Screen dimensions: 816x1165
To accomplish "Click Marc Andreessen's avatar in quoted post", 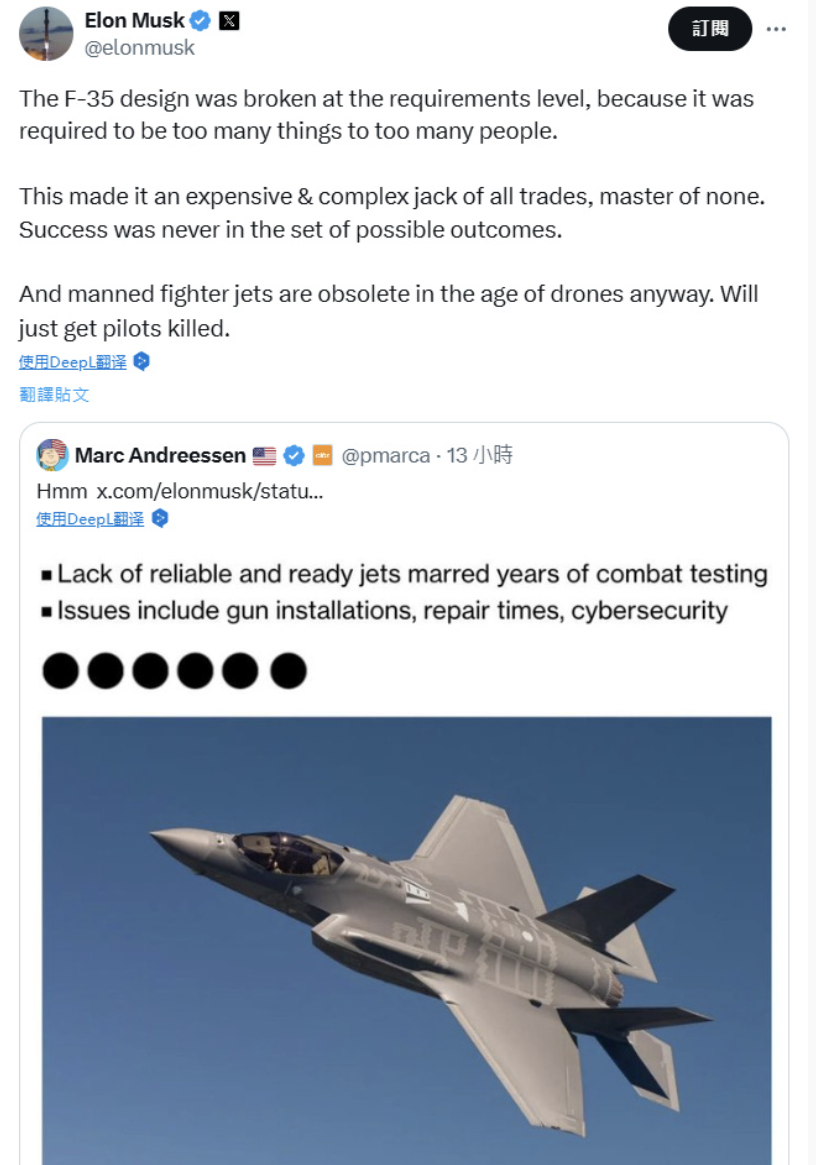I will click(x=52, y=455).
